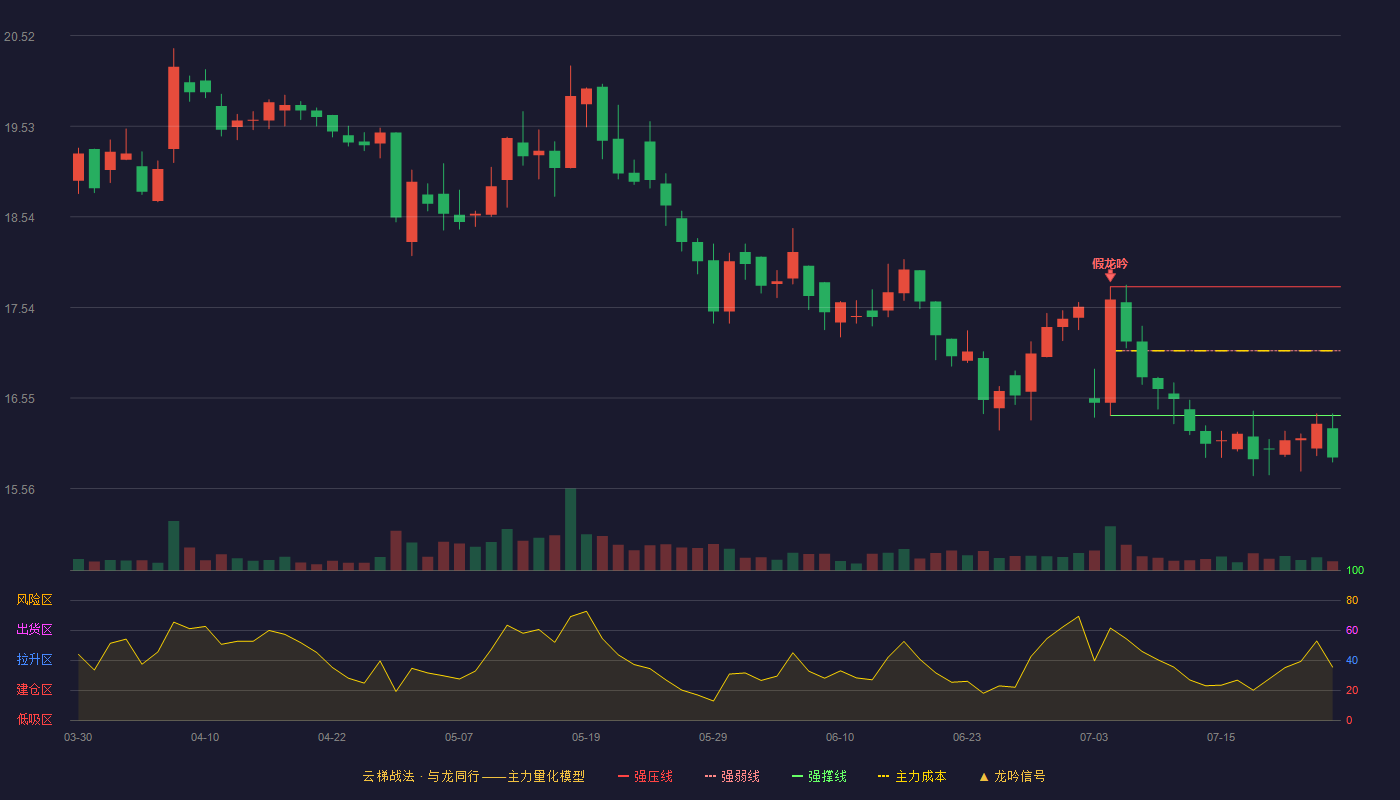Click the 建仓区 zone label
Image resolution: width=1400 pixels, height=800 pixels.
(34, 690)
